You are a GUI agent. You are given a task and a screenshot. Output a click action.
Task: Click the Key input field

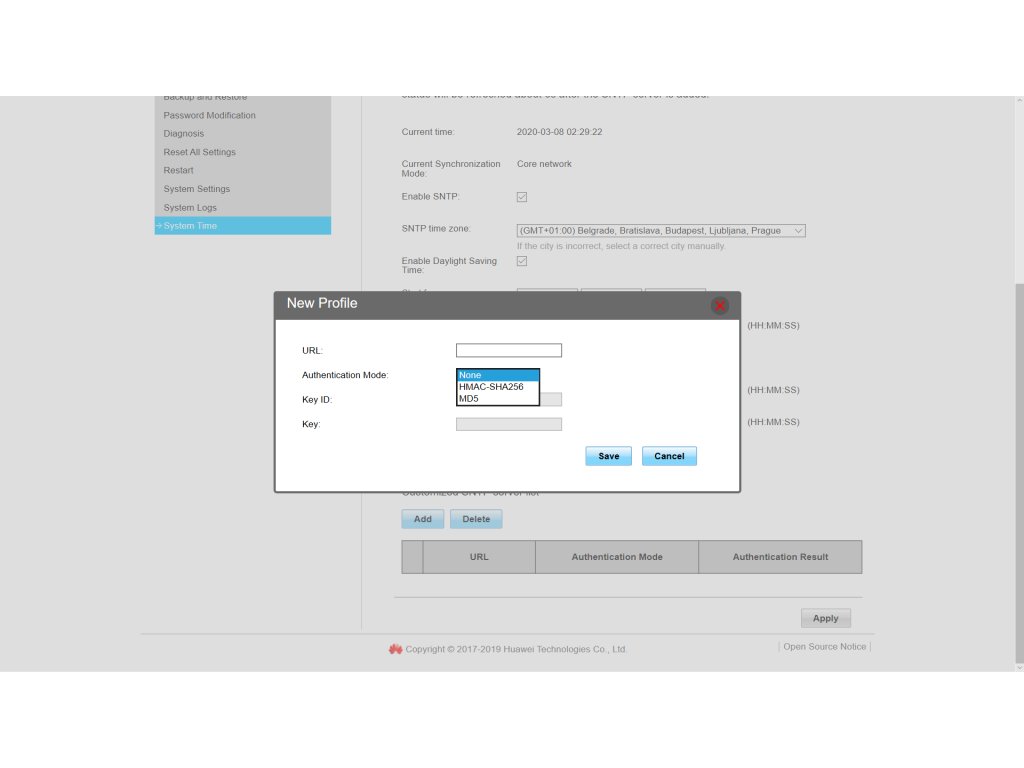click(x=508, y=424)
